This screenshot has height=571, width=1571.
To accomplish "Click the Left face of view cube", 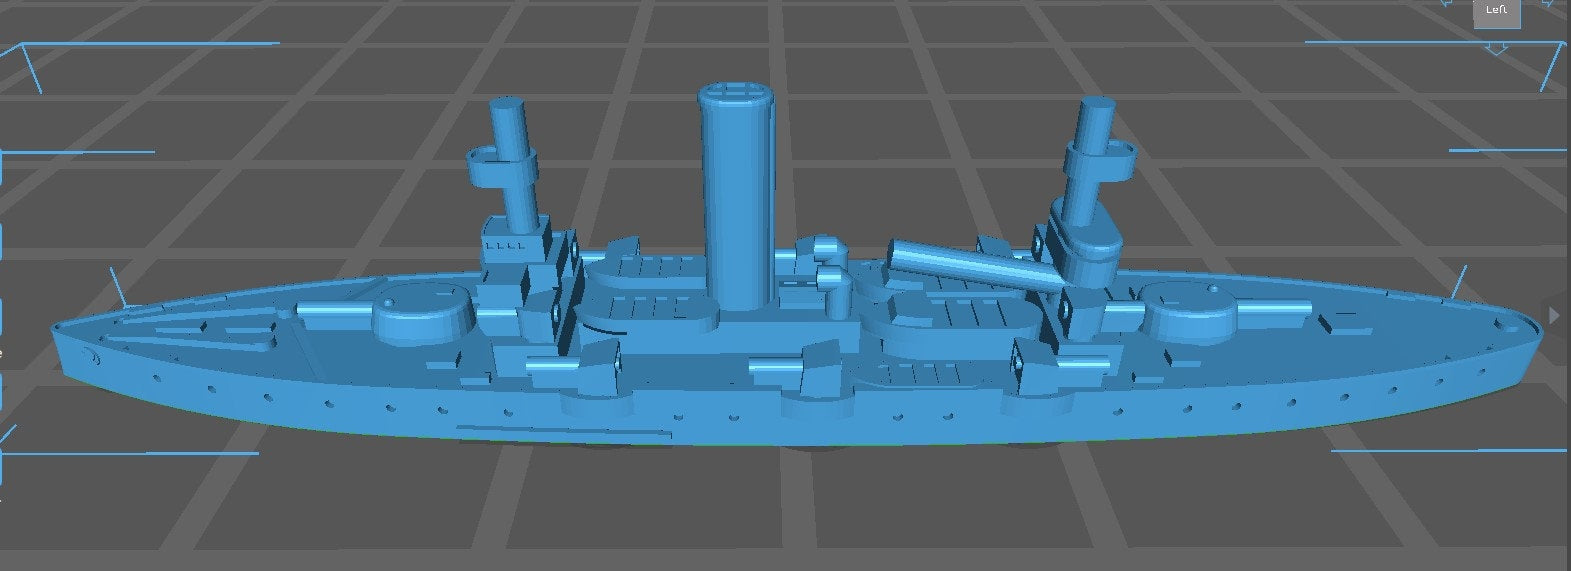I will (1496, 11).
